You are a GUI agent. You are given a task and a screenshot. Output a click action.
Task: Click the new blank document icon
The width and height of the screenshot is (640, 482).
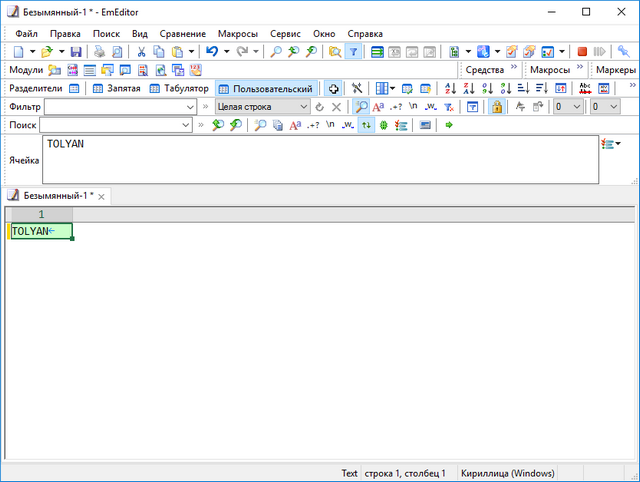click(19, 51)
